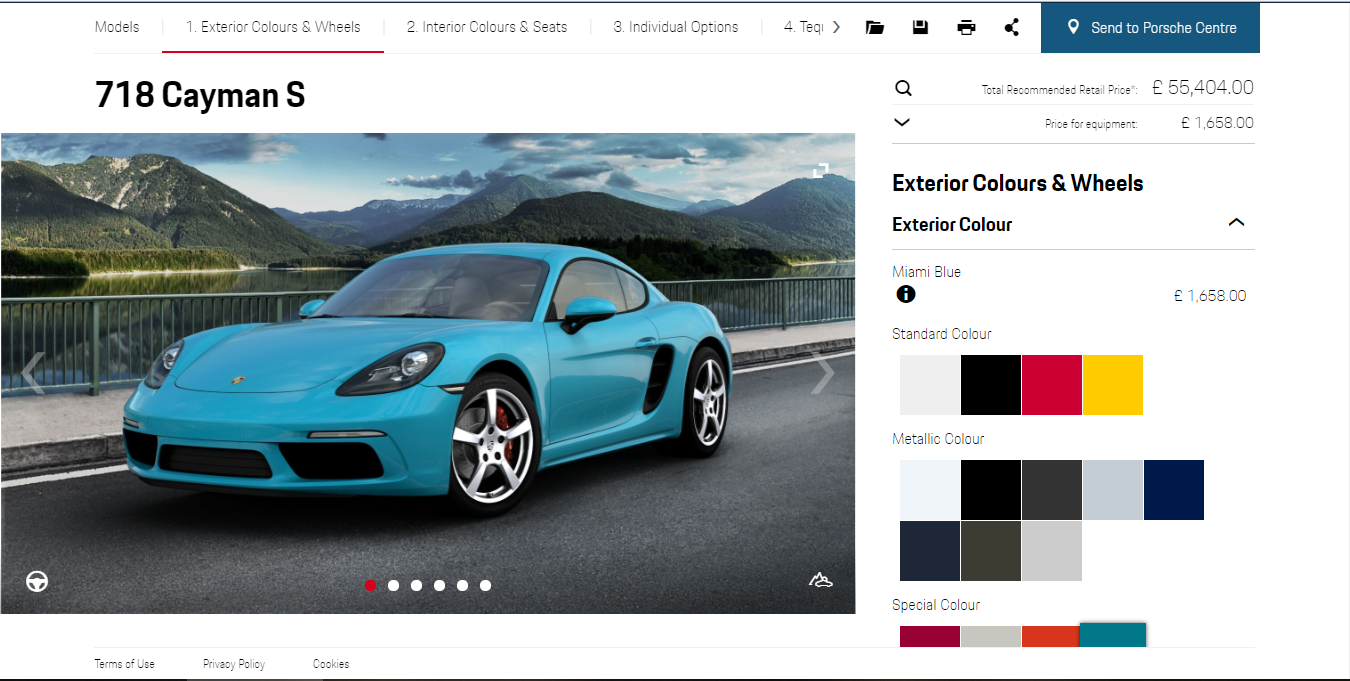The height and width of the screenshot is (681, 1350).
Task: Select the carmine red special colour swatch
Action: 930,637
